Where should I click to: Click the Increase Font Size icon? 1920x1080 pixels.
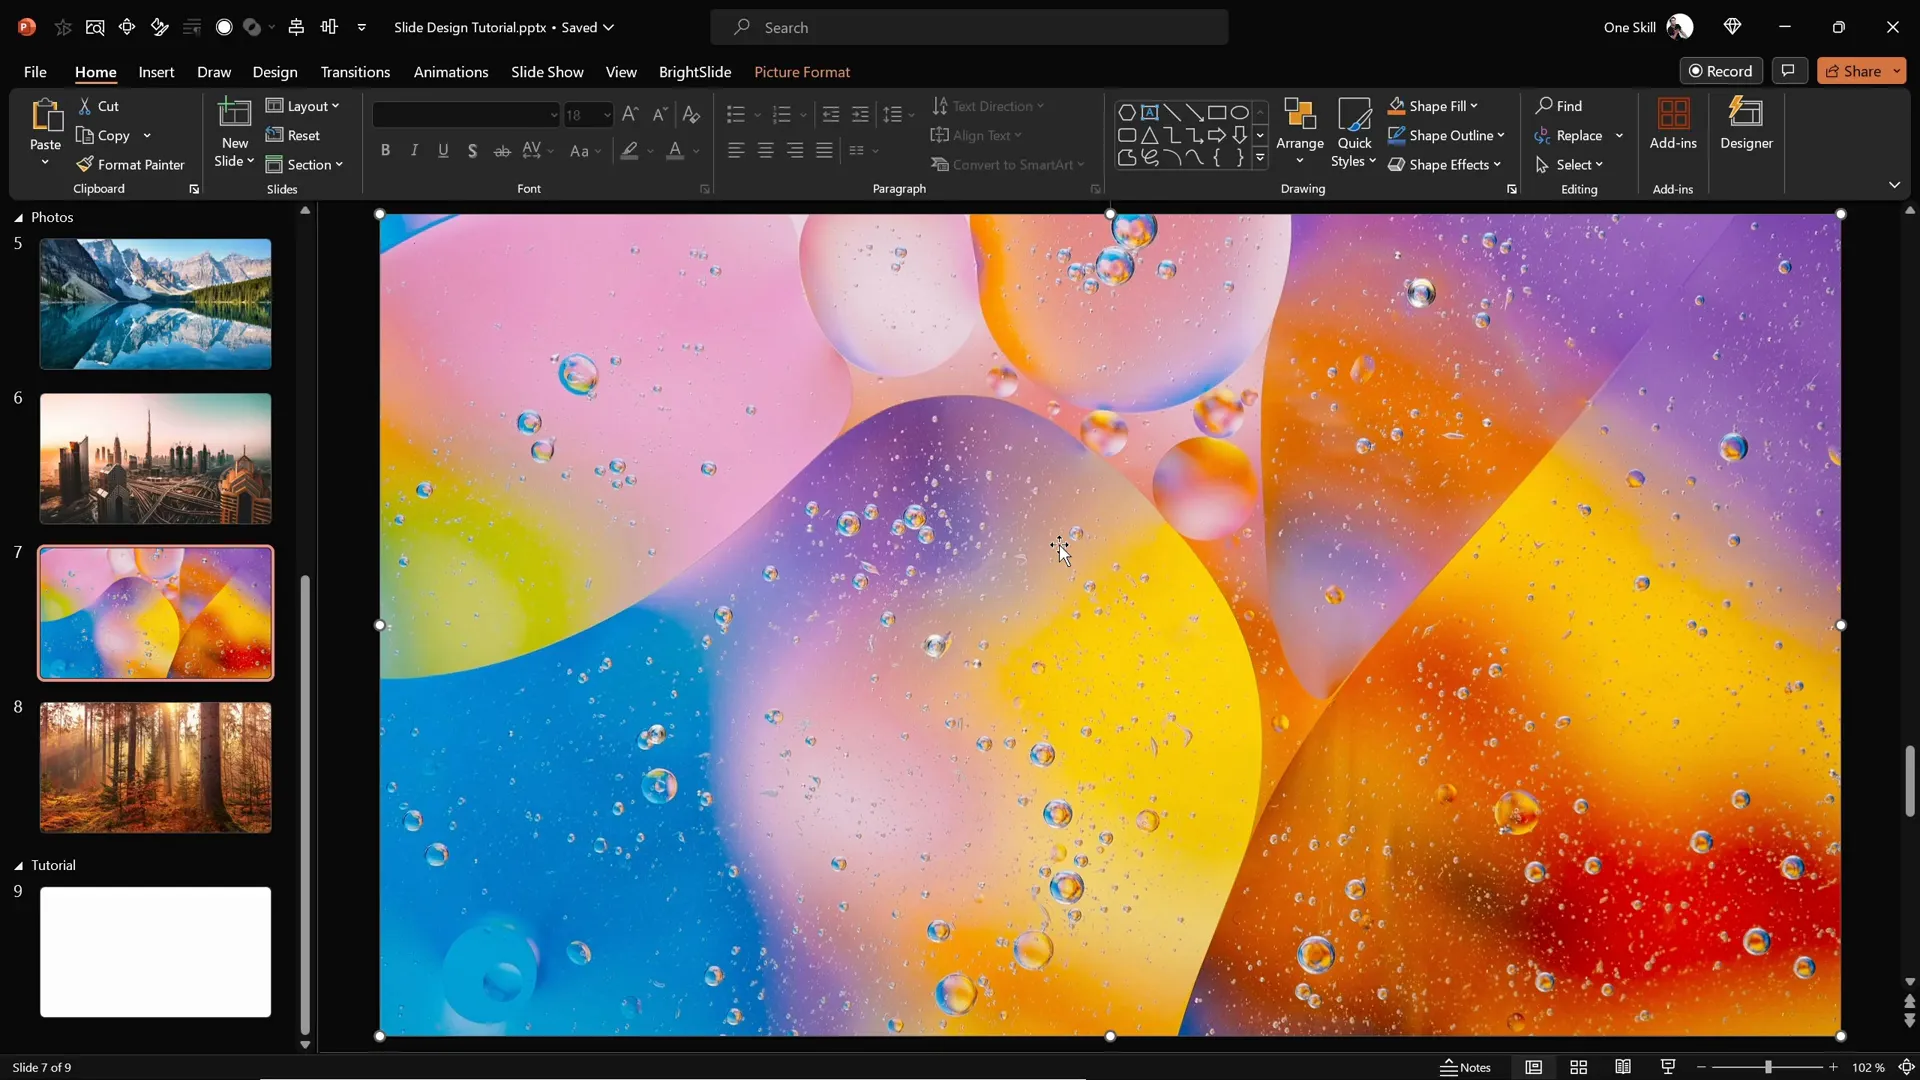tap(629, 114)
